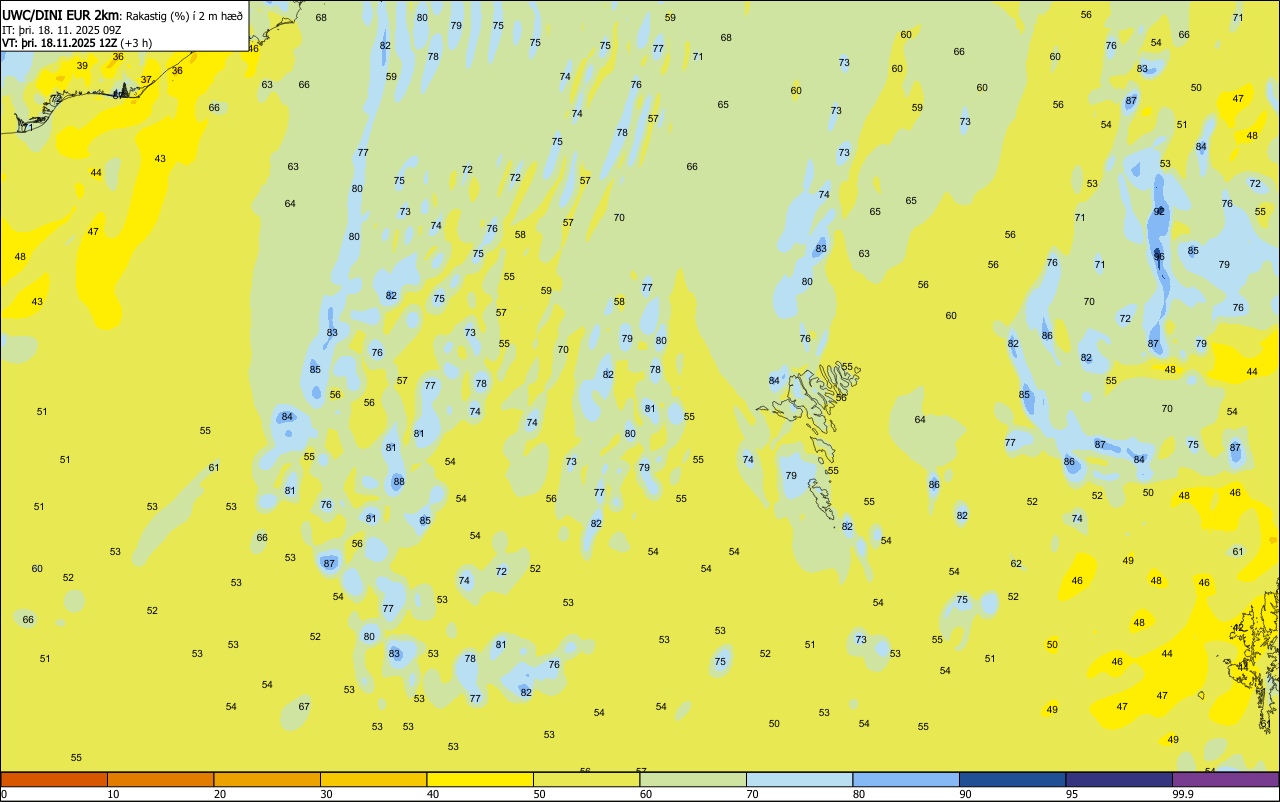Click the '10' legend tick label
1280x802 pixels.
coord(114,794)
